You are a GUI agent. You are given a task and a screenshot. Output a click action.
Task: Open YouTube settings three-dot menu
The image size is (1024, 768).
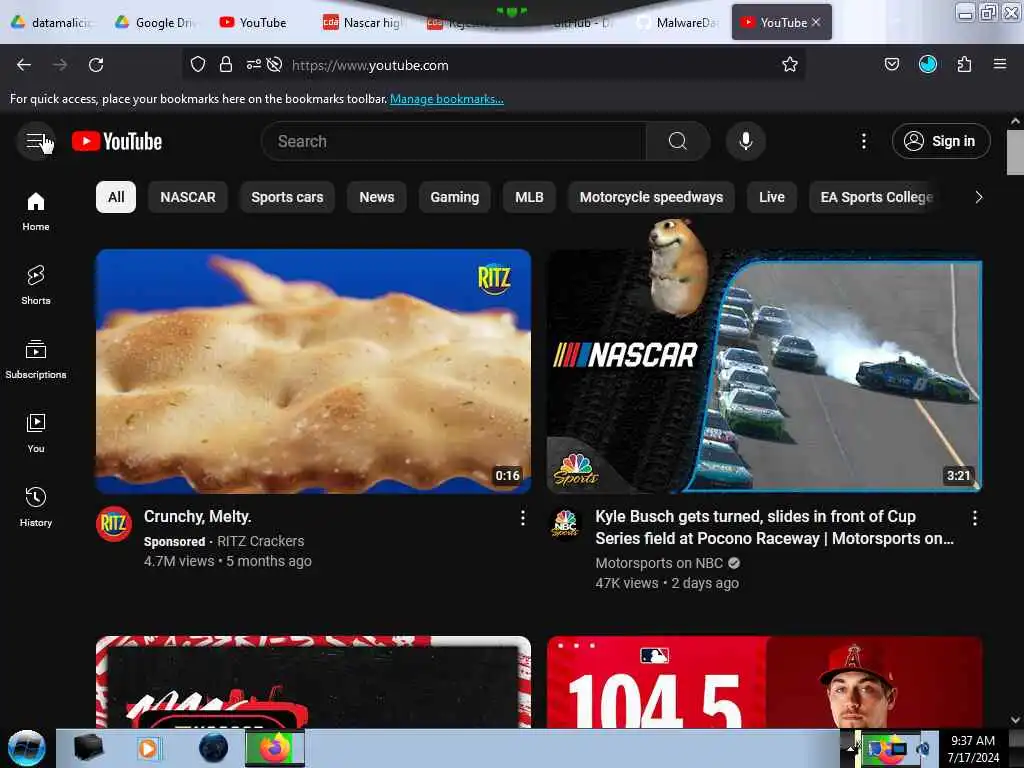pyautogui.click(x=863, y=141)
